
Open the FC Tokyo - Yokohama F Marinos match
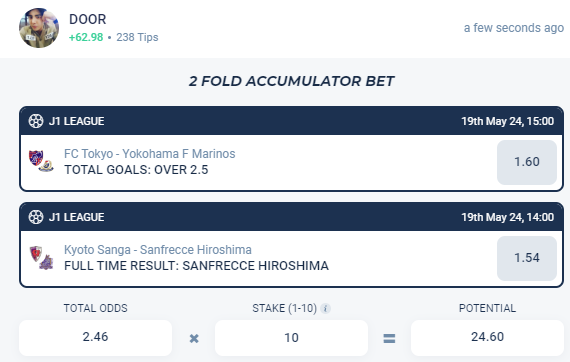click(x=149, y=154)
